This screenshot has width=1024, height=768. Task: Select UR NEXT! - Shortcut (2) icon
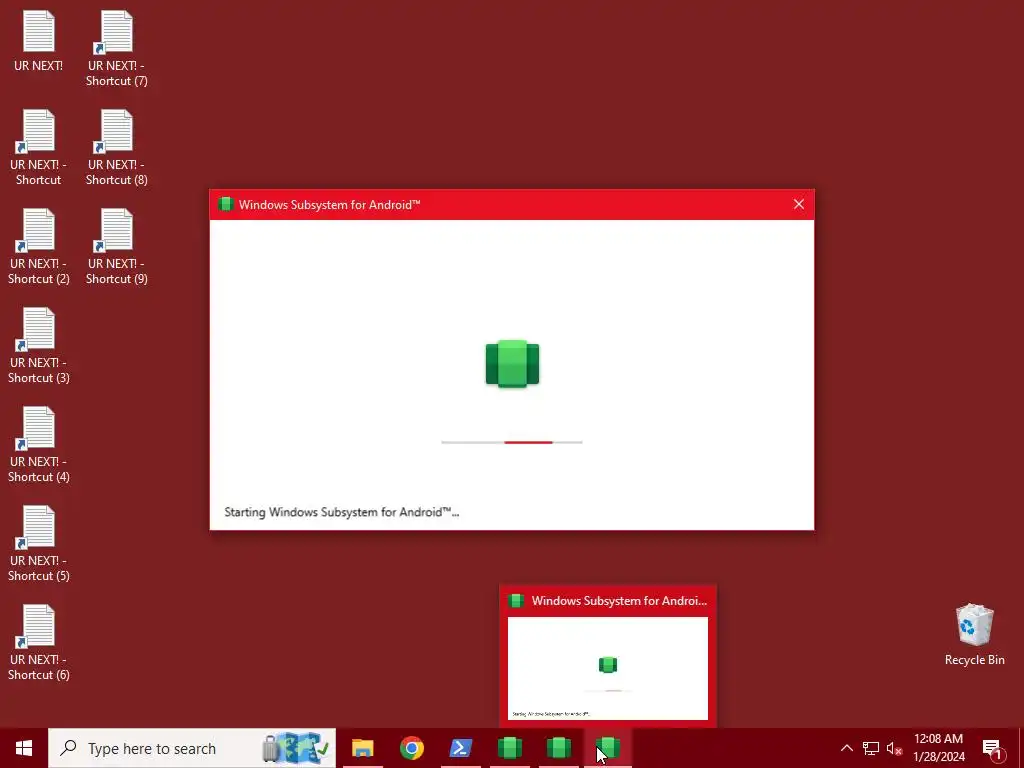pos(39,247)
